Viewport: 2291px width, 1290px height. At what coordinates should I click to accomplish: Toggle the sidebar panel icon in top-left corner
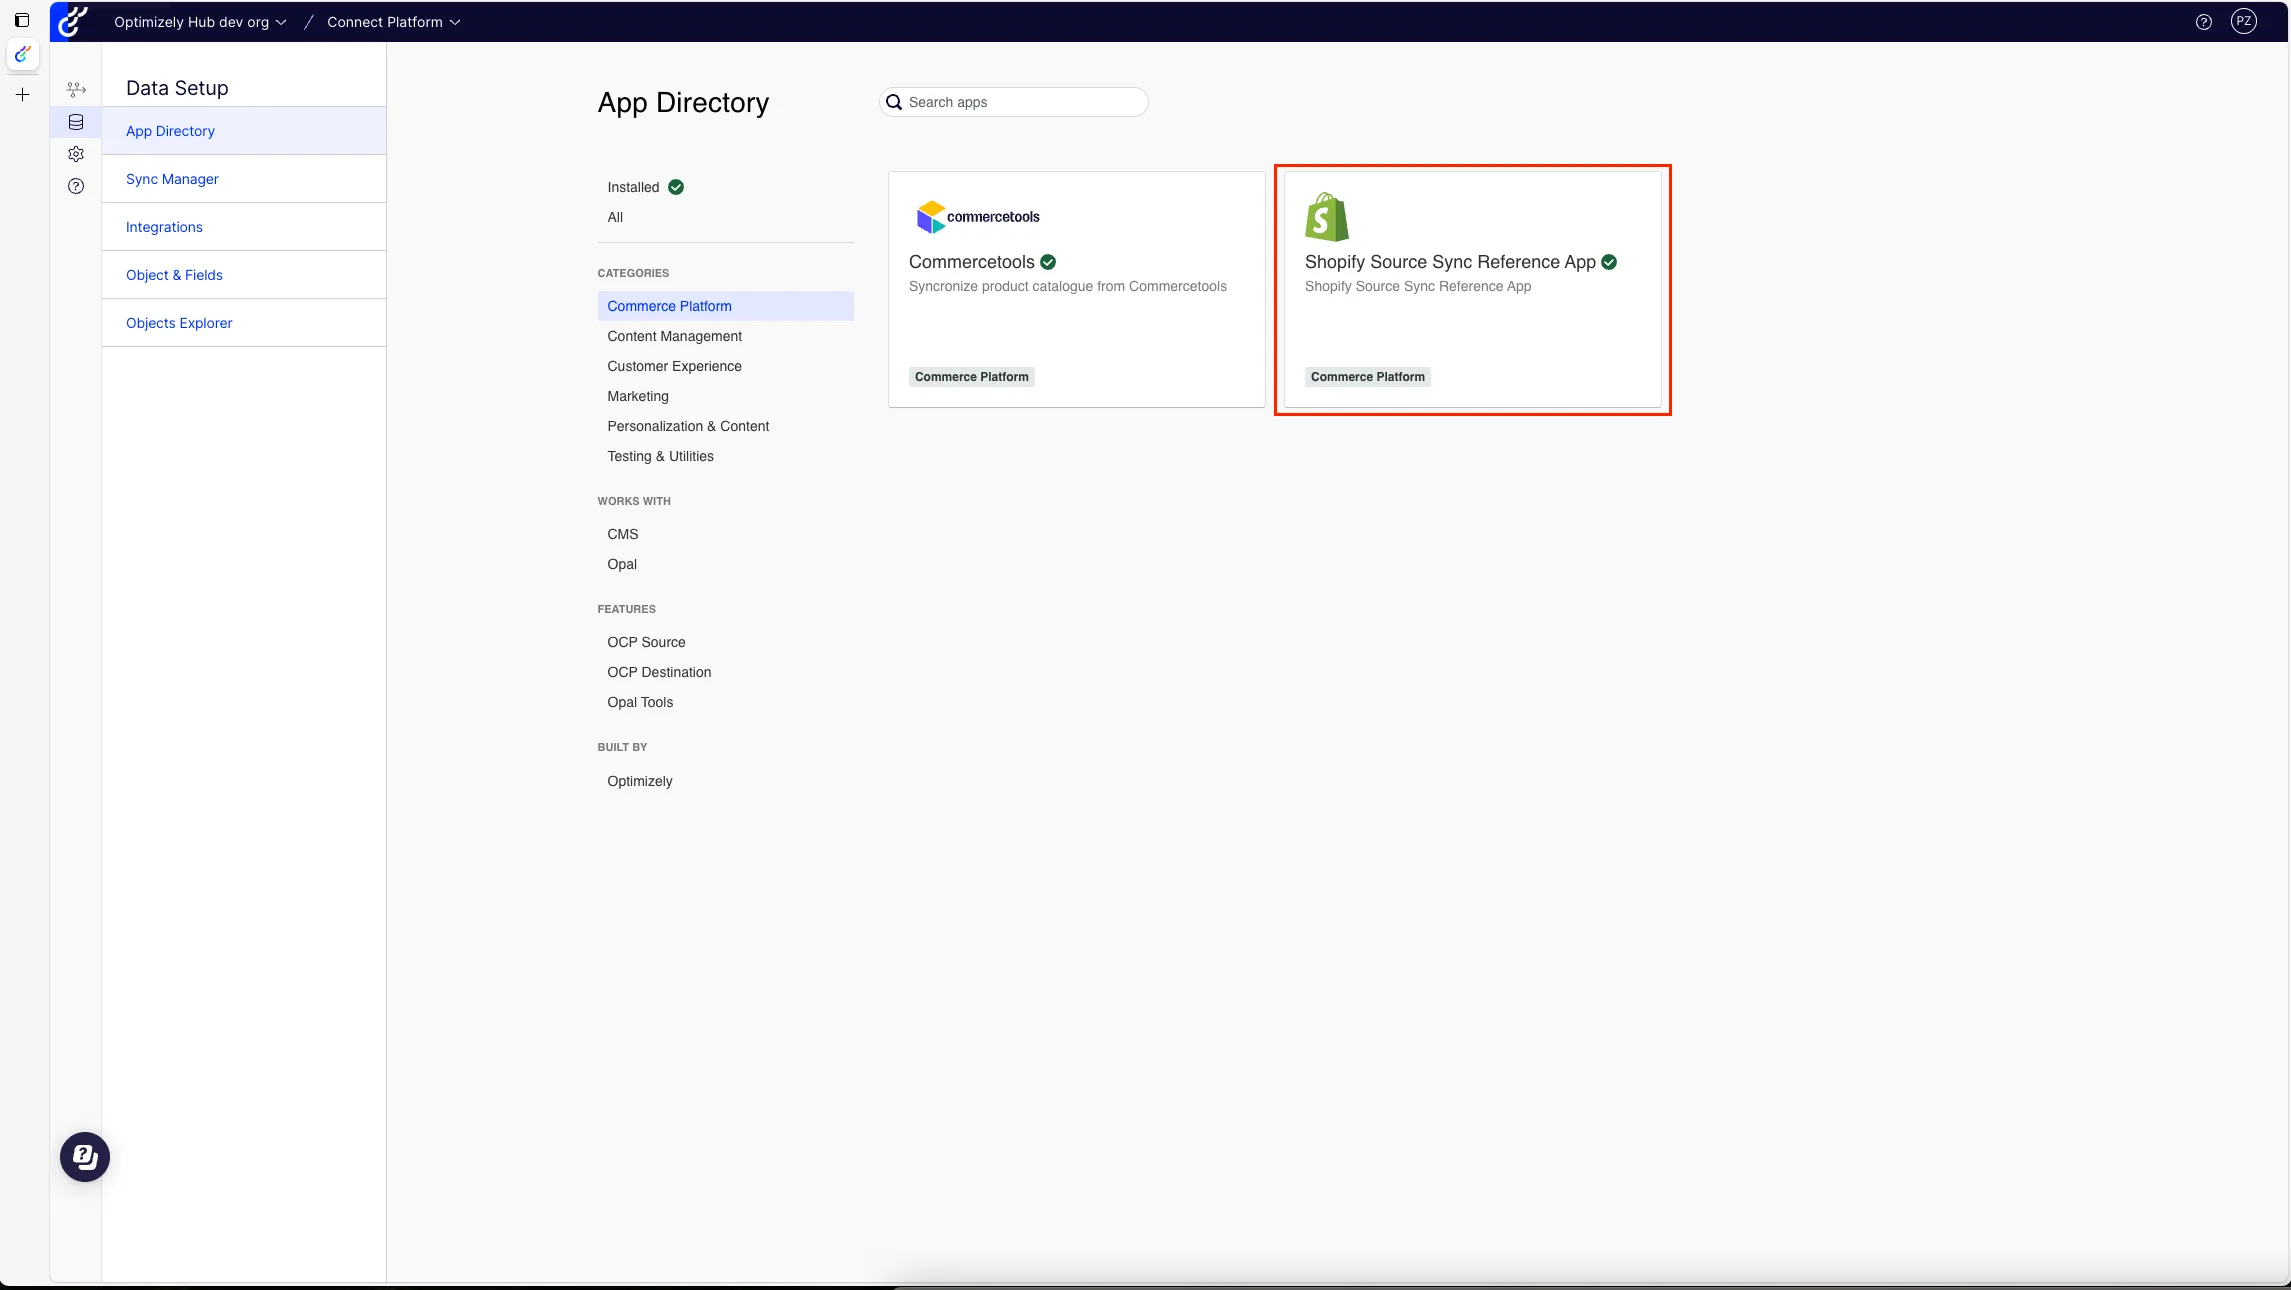pyautogui.click(x=22, y=20)
